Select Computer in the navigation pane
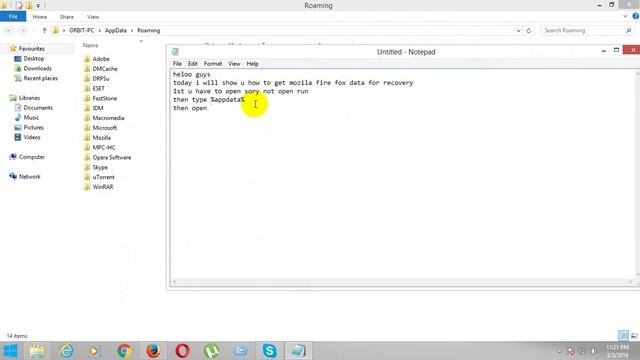The width and height of the screenshot is (640, 360). (31, 157)
